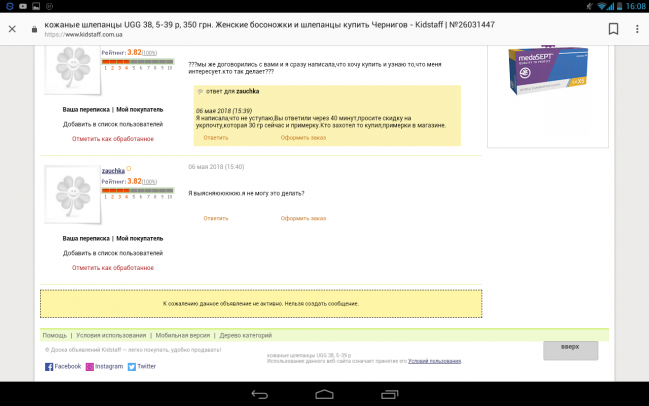Close the browser tab with X icon
This screenshot has width=649, height=406.
point(12,29)
